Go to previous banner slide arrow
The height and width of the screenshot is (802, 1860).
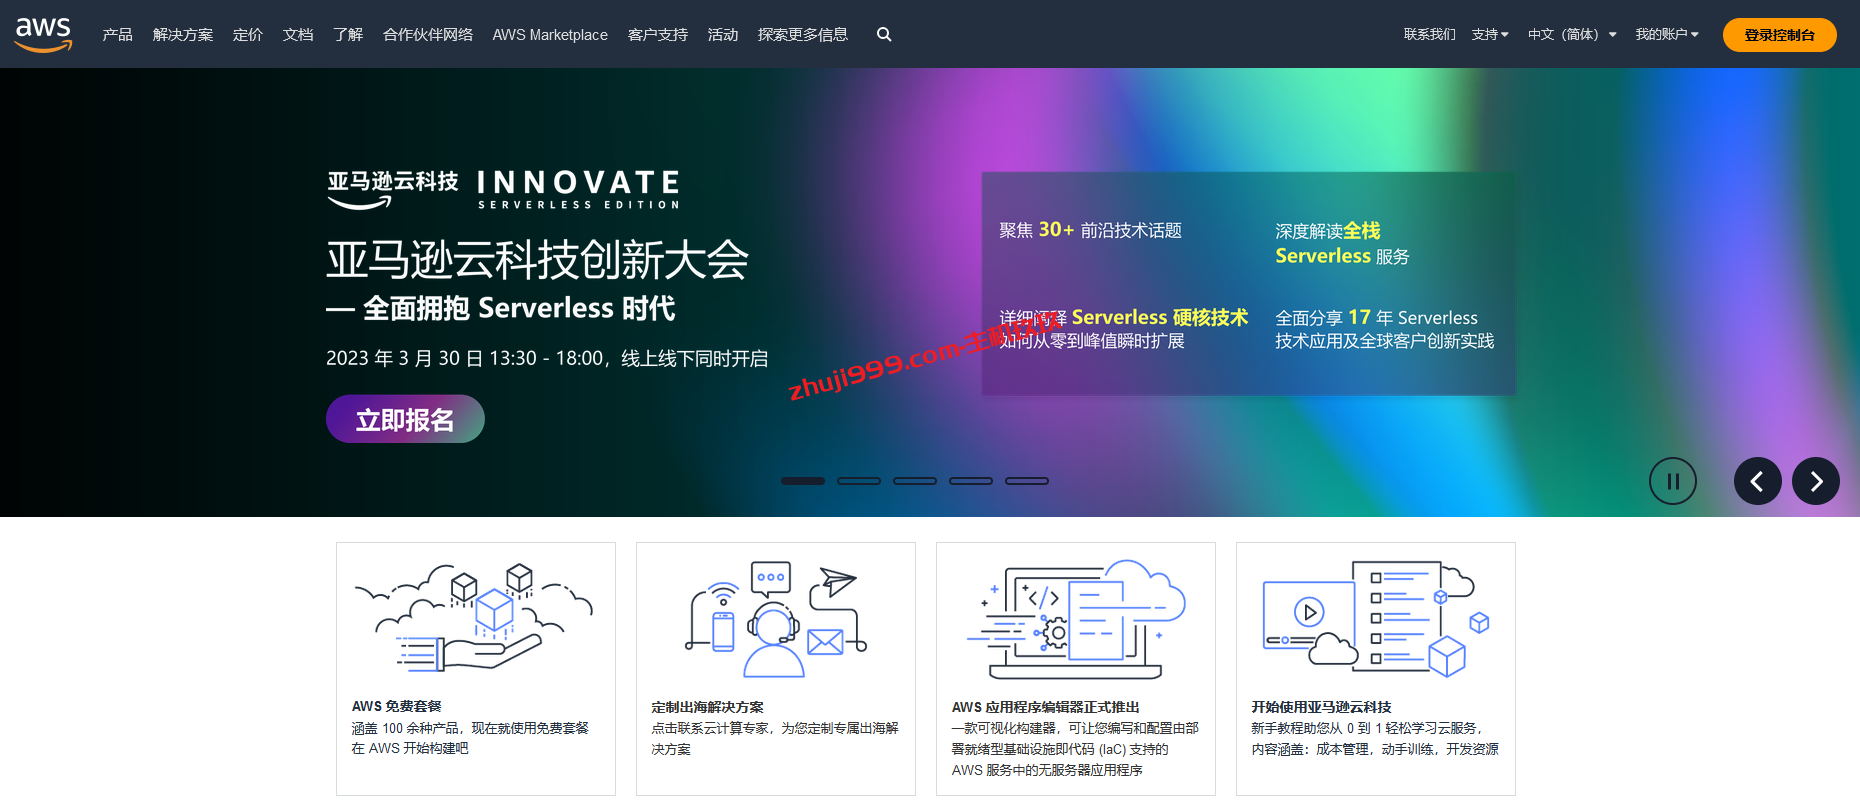point(1757,481)
